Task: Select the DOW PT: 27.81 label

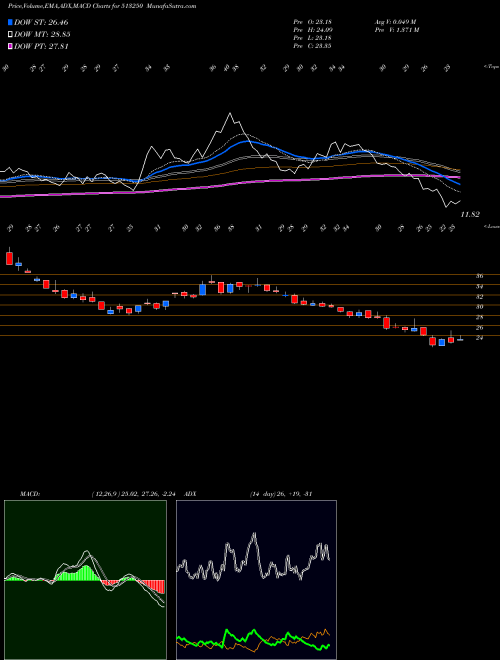Action: pyautogui.click(x=41, y=47)
